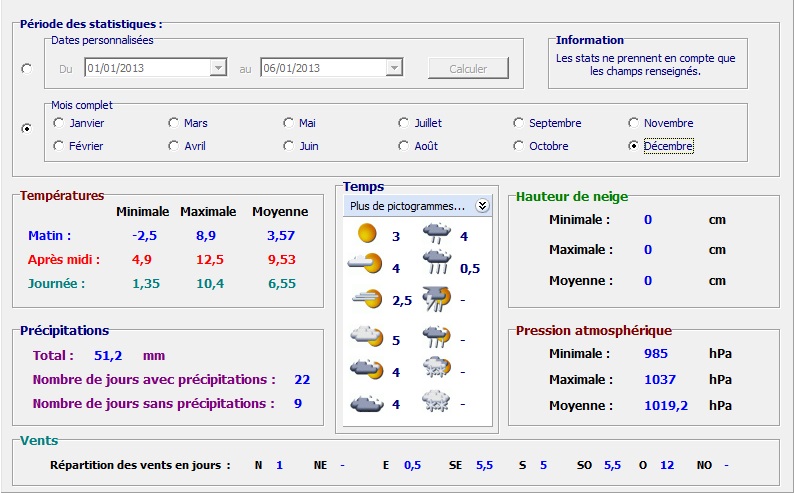Choose the Octobre month option
Screen dimensions: 794x493
tap(541, 146)
